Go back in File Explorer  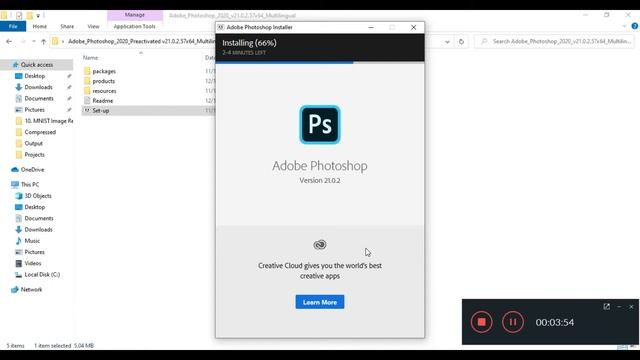pyautogui.click(x=9, y=41)
